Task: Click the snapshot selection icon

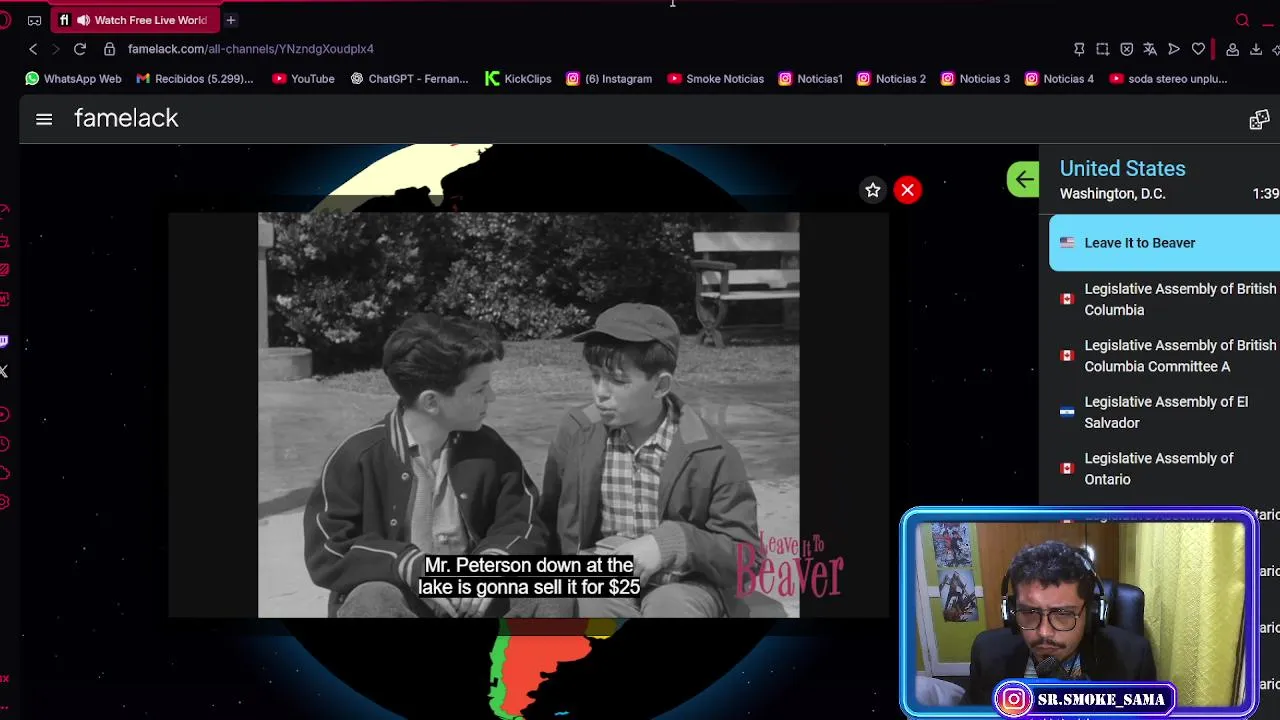Action: [x=1102, y=49]
